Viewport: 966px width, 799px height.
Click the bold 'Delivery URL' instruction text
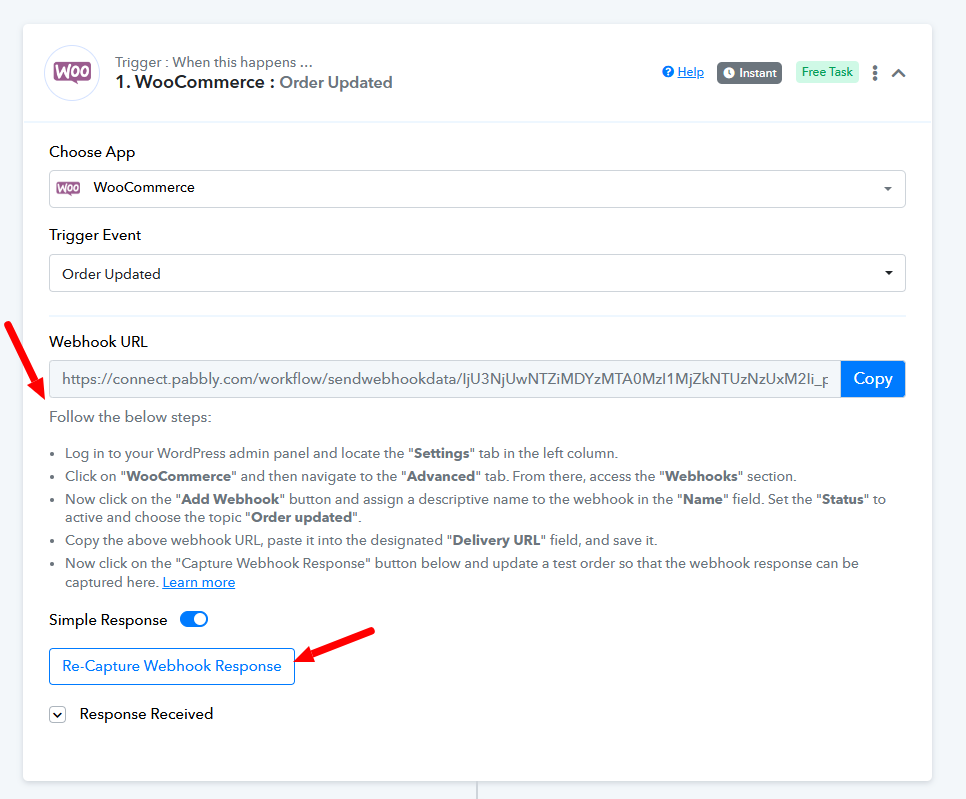tap(497, 540)
